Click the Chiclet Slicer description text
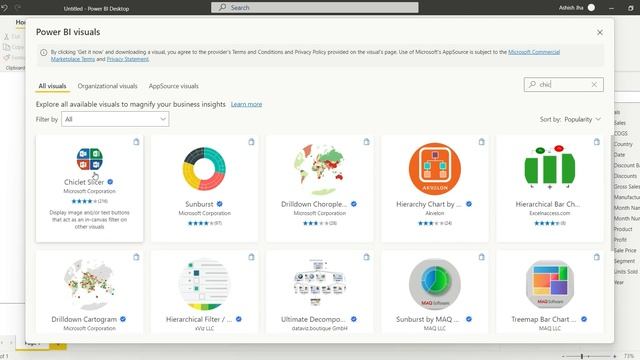 (89, 220)
